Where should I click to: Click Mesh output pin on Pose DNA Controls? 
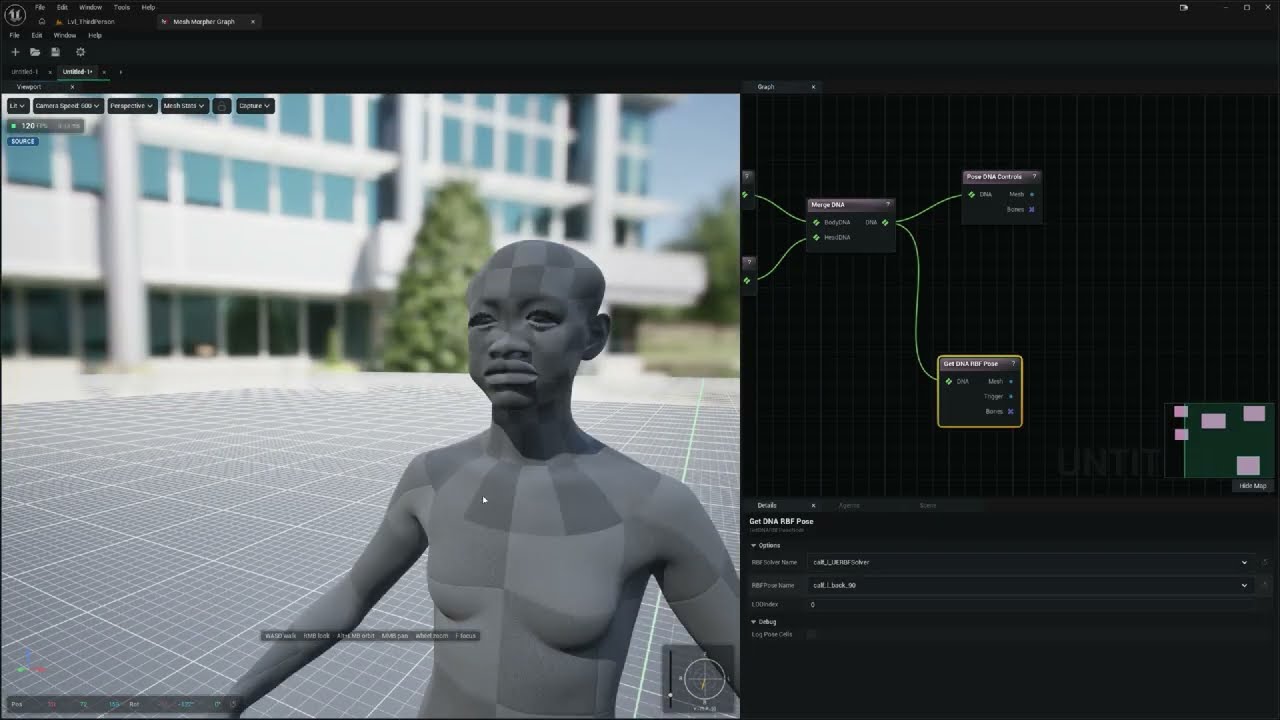pos(1032,194)
